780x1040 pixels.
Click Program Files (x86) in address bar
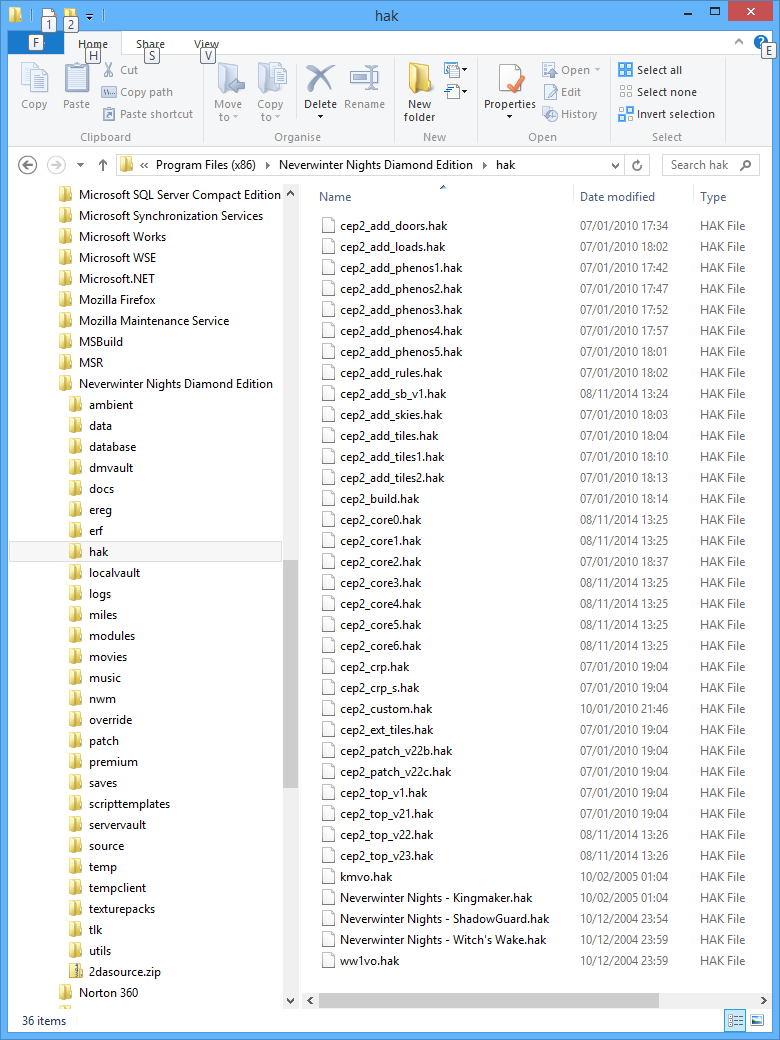pyautogui.click(x=206, y=165)
